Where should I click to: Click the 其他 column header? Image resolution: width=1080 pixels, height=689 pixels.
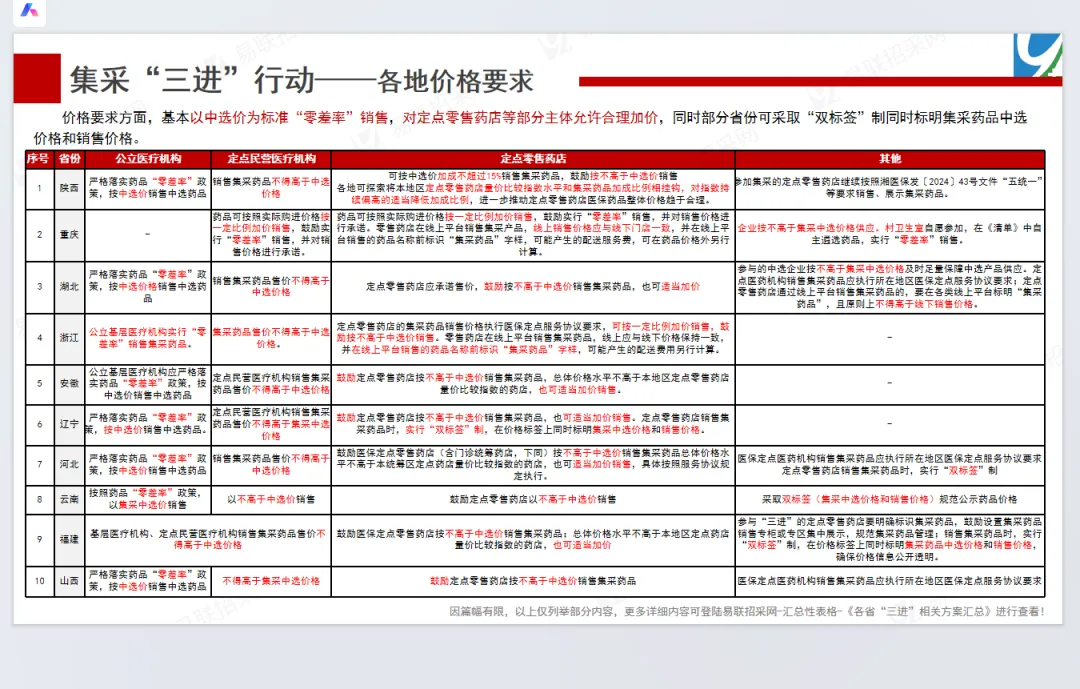click(x=890, y=159)
